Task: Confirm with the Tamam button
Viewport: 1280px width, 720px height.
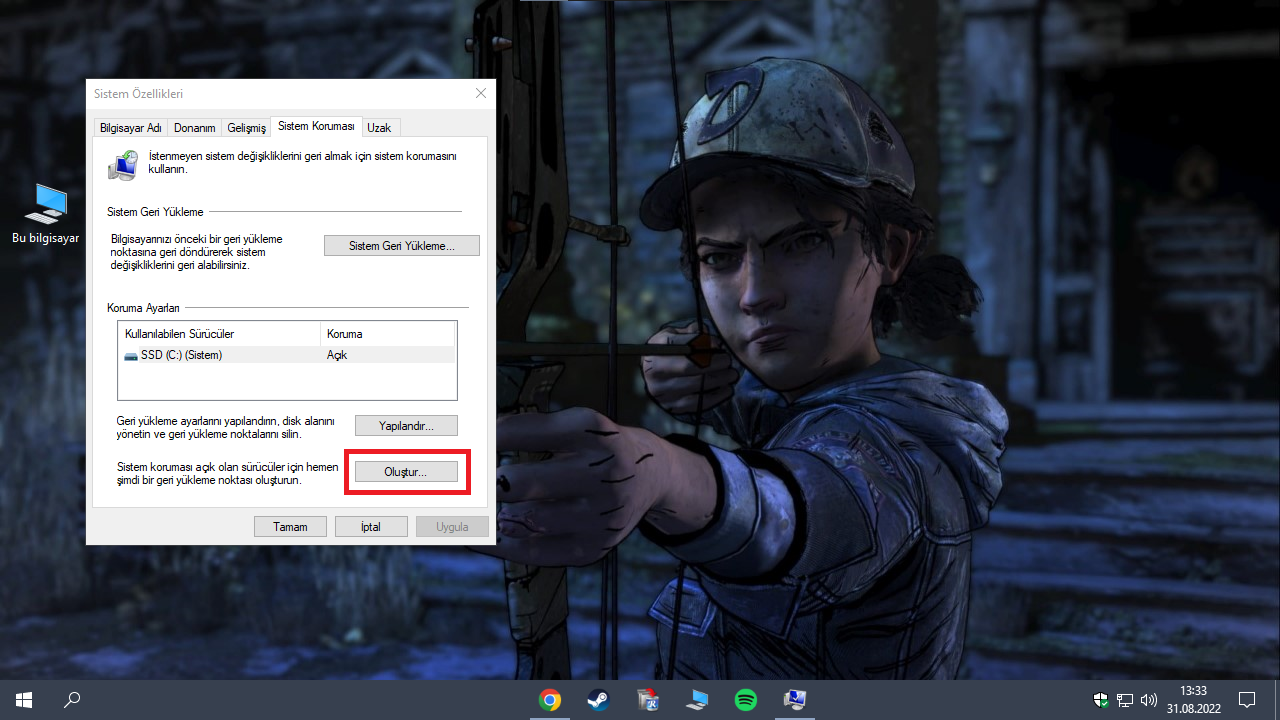Action: pos(289,527)
